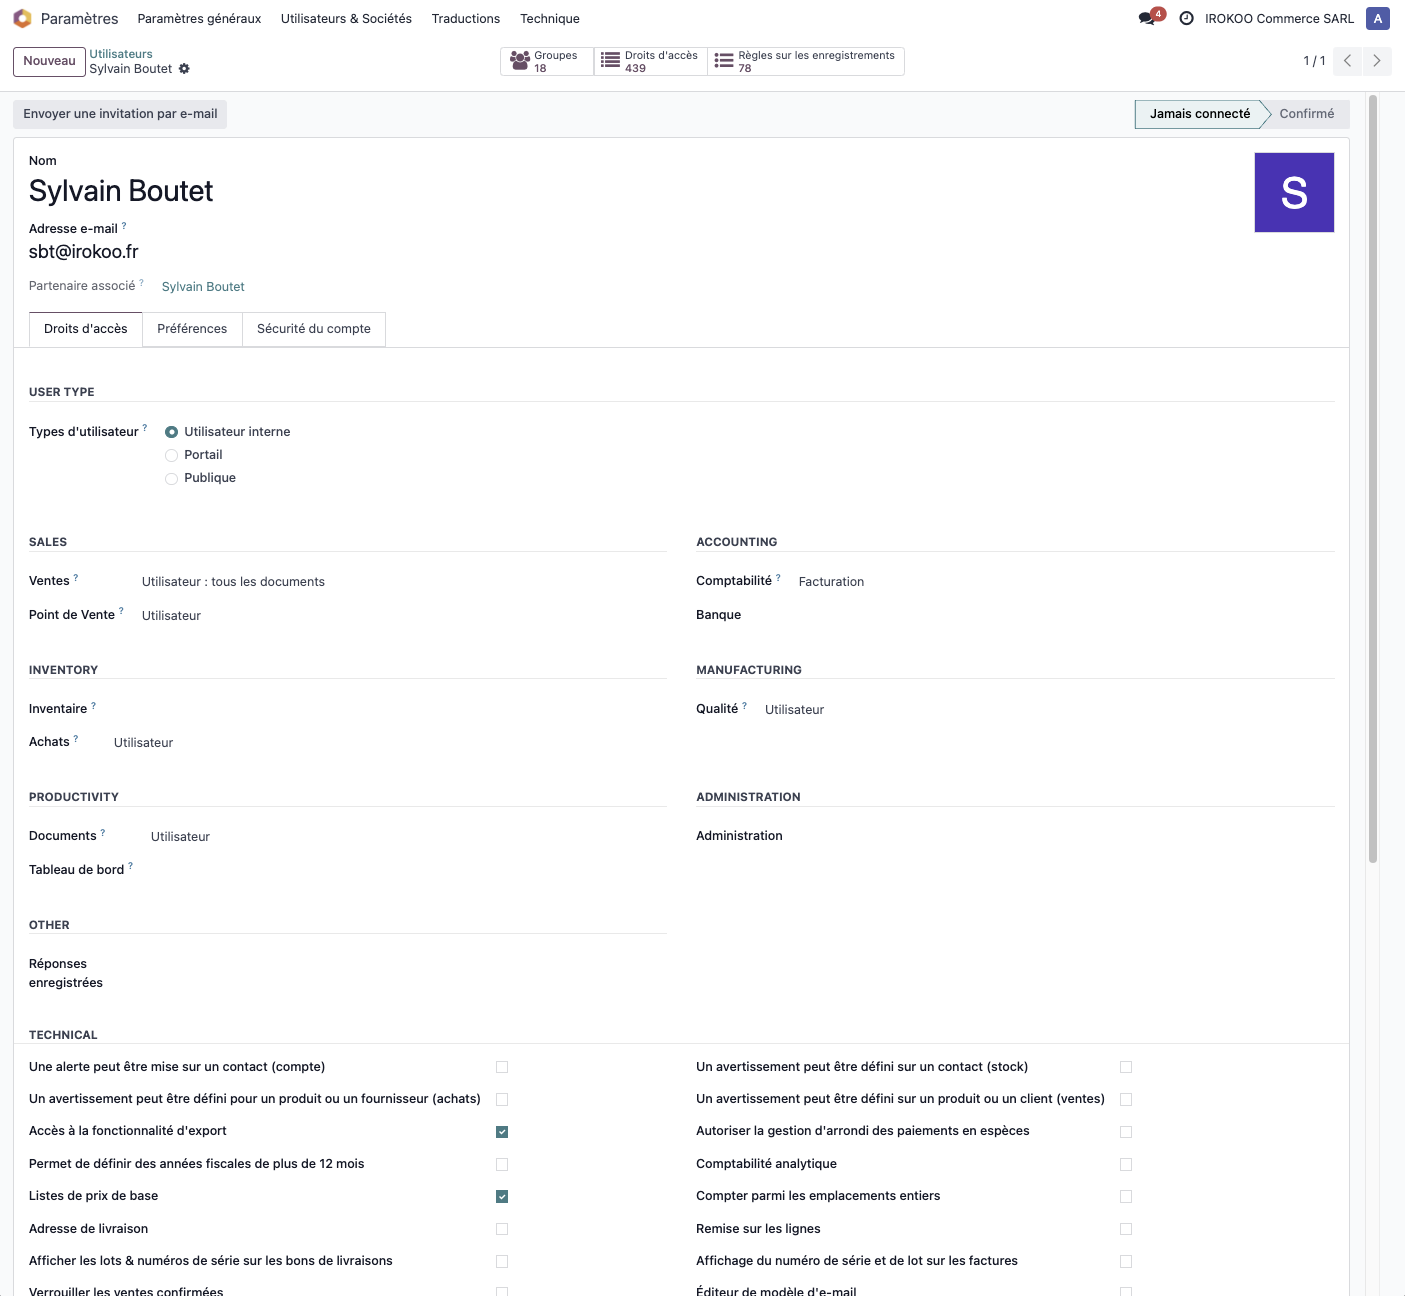
Task: Show help tooltip for Tableau de bord
Action: click(x=131, y=867)
